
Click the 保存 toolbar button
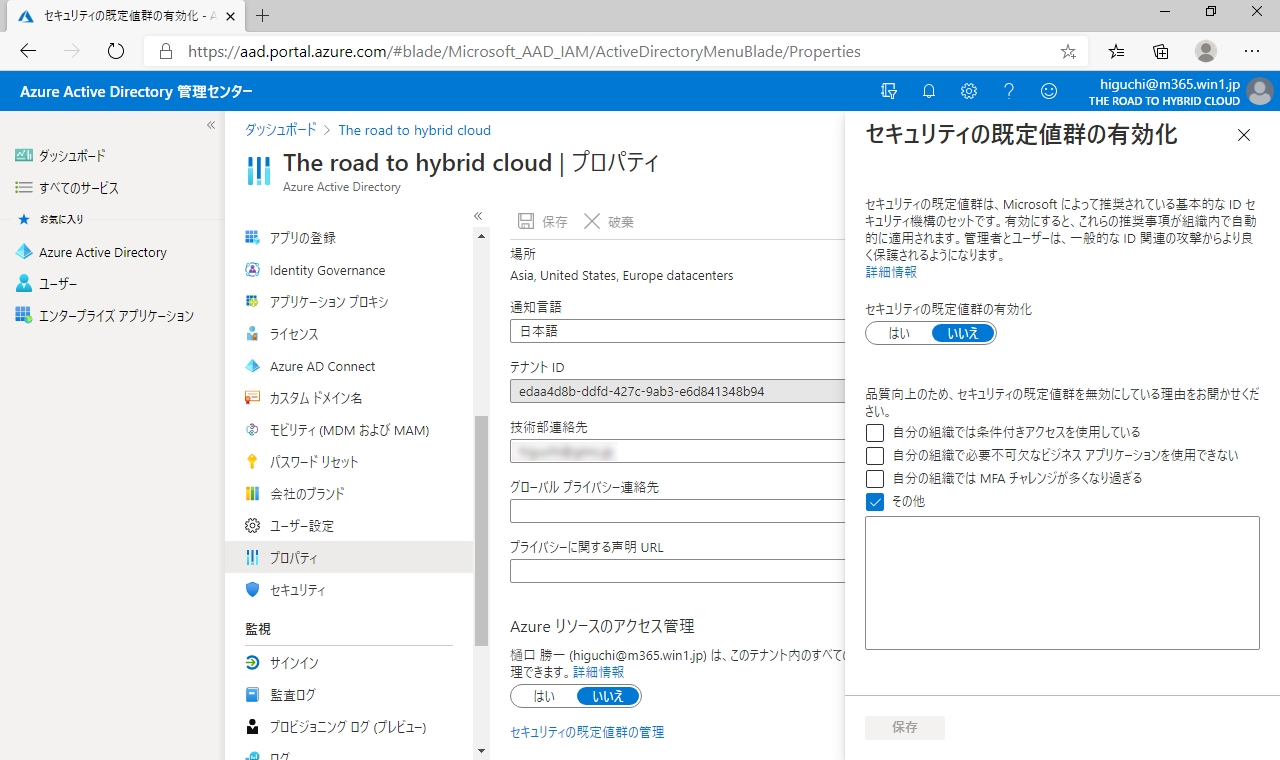click(542, 222)
